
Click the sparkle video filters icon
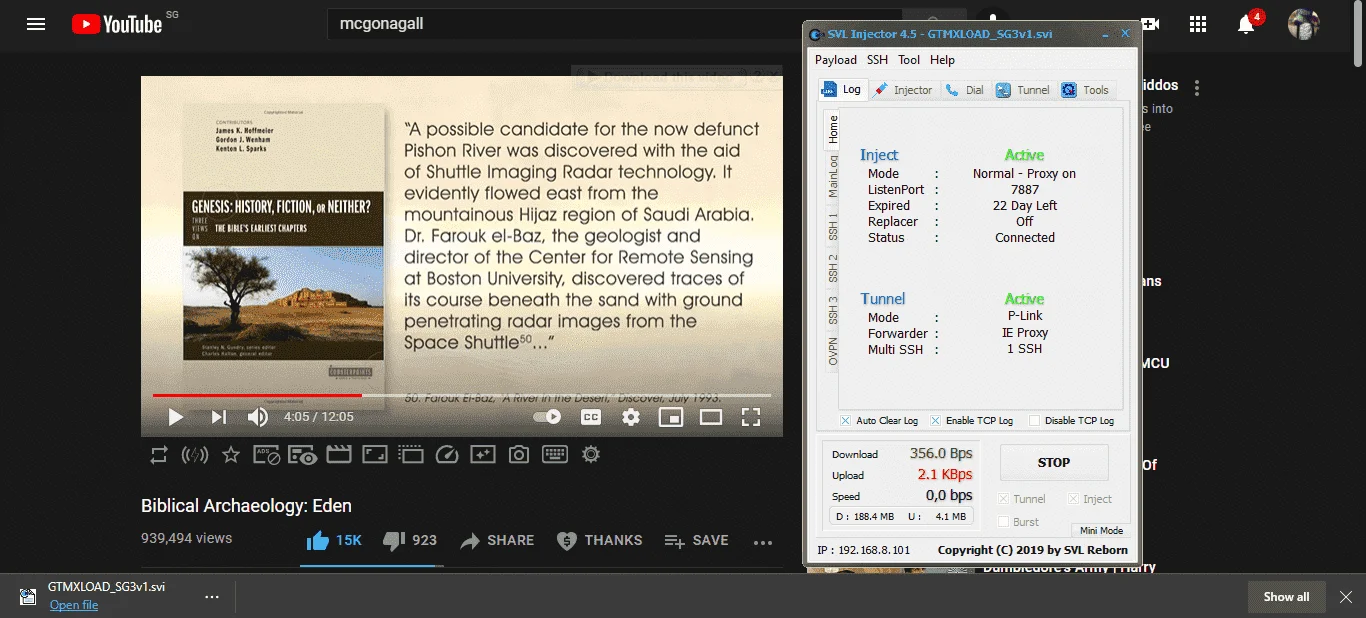(483, 455)
